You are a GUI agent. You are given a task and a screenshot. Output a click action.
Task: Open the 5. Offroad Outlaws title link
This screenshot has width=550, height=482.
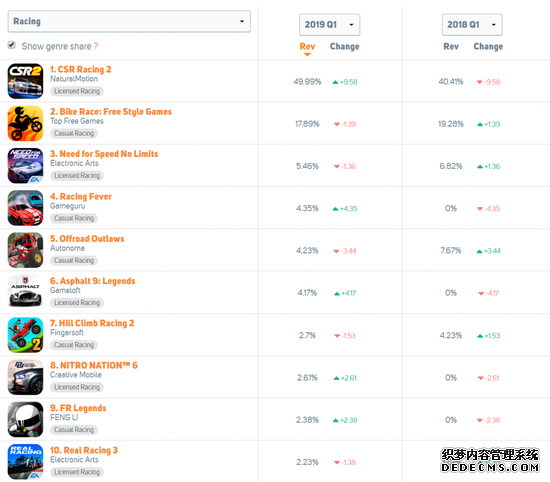pos(87,239)
